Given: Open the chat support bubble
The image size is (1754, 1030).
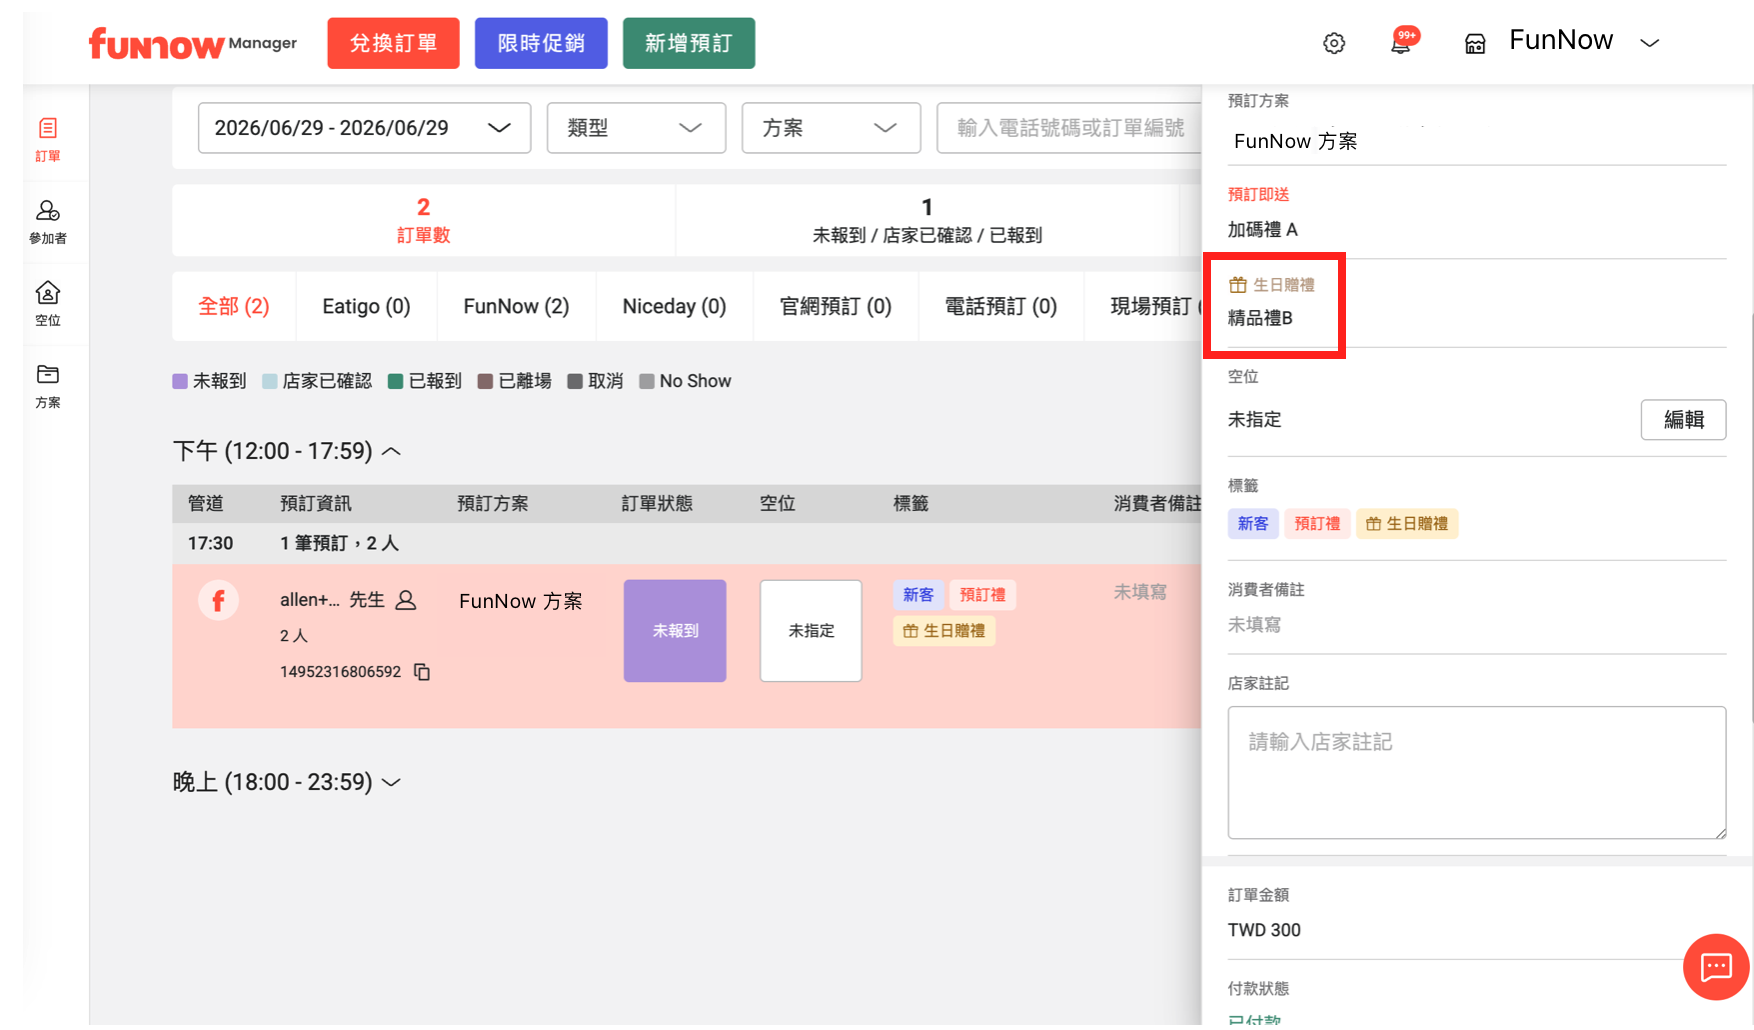Looking at the screenshot, I should tap(1716, 966).
